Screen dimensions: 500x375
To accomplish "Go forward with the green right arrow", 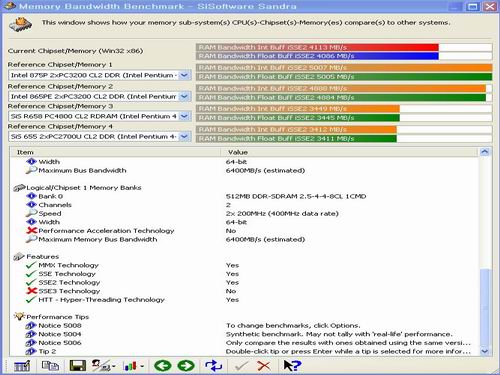I will point(186,366).
